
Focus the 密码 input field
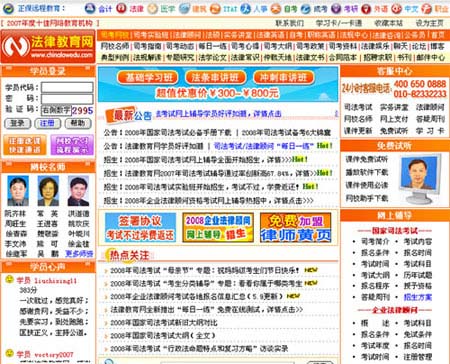point(67,99)
